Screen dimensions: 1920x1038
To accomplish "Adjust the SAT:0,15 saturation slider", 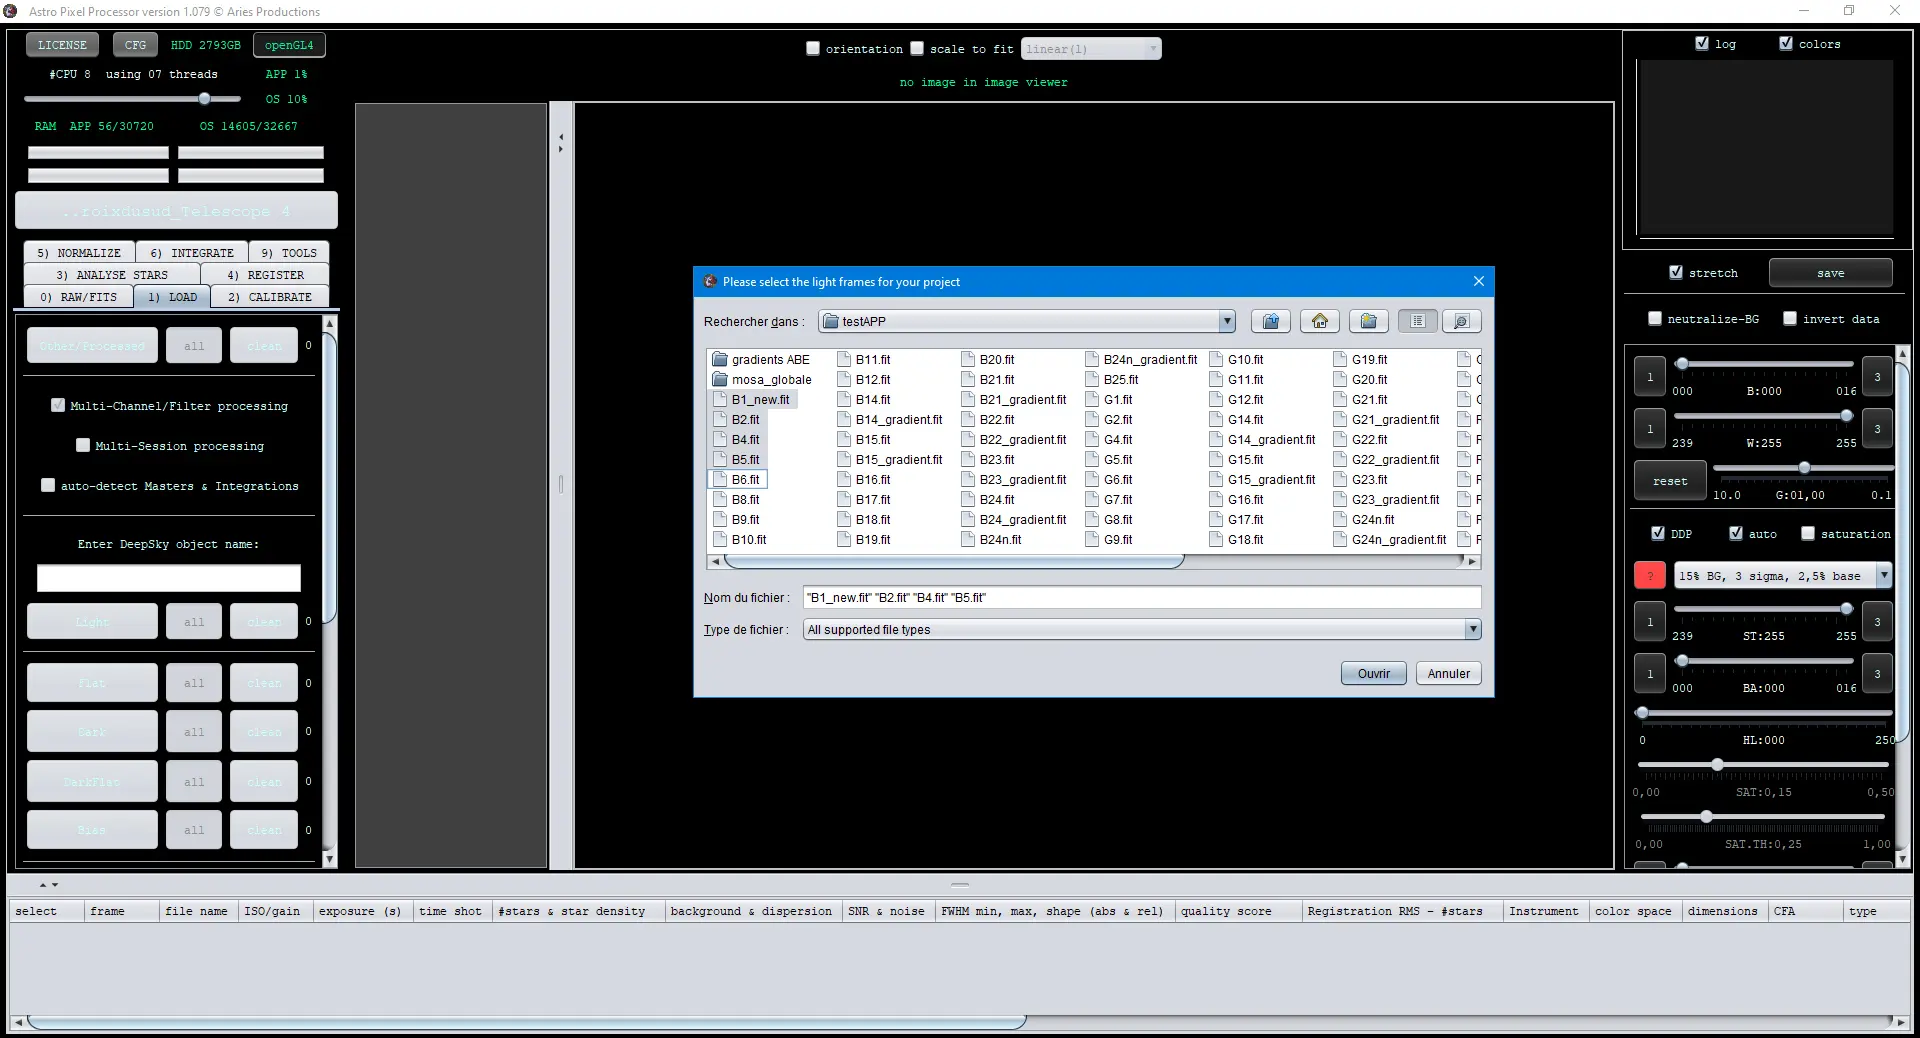I will point(1717,764).
